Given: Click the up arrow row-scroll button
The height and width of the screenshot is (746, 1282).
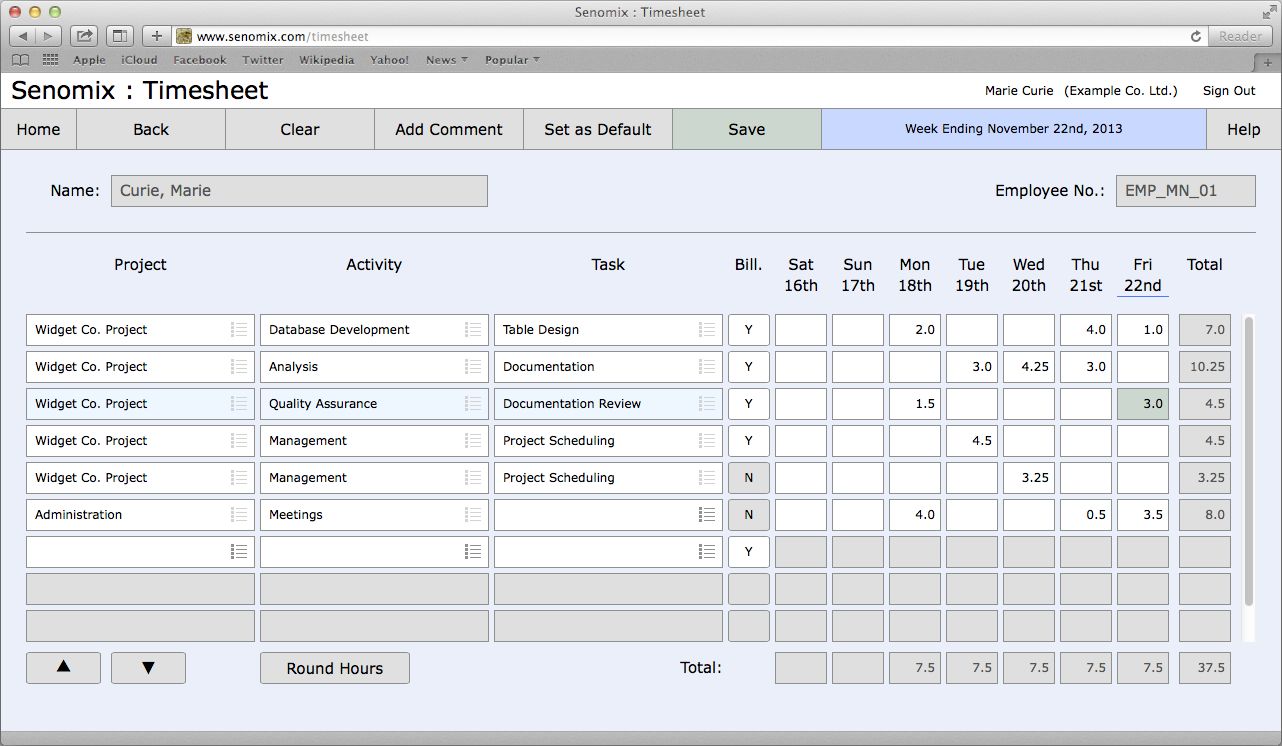Looking at the screenshot, I should point(63,668).
